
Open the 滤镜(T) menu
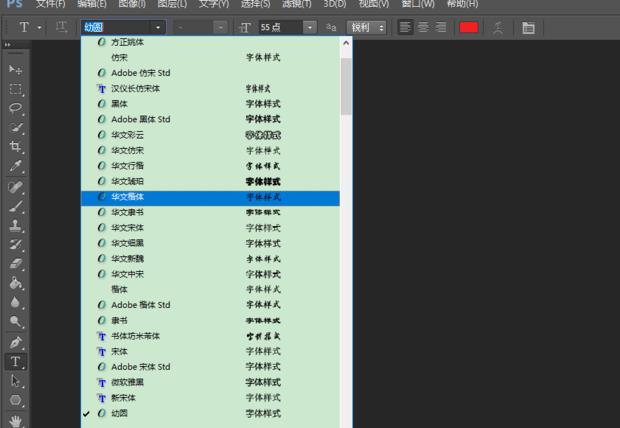coord(297,4)
